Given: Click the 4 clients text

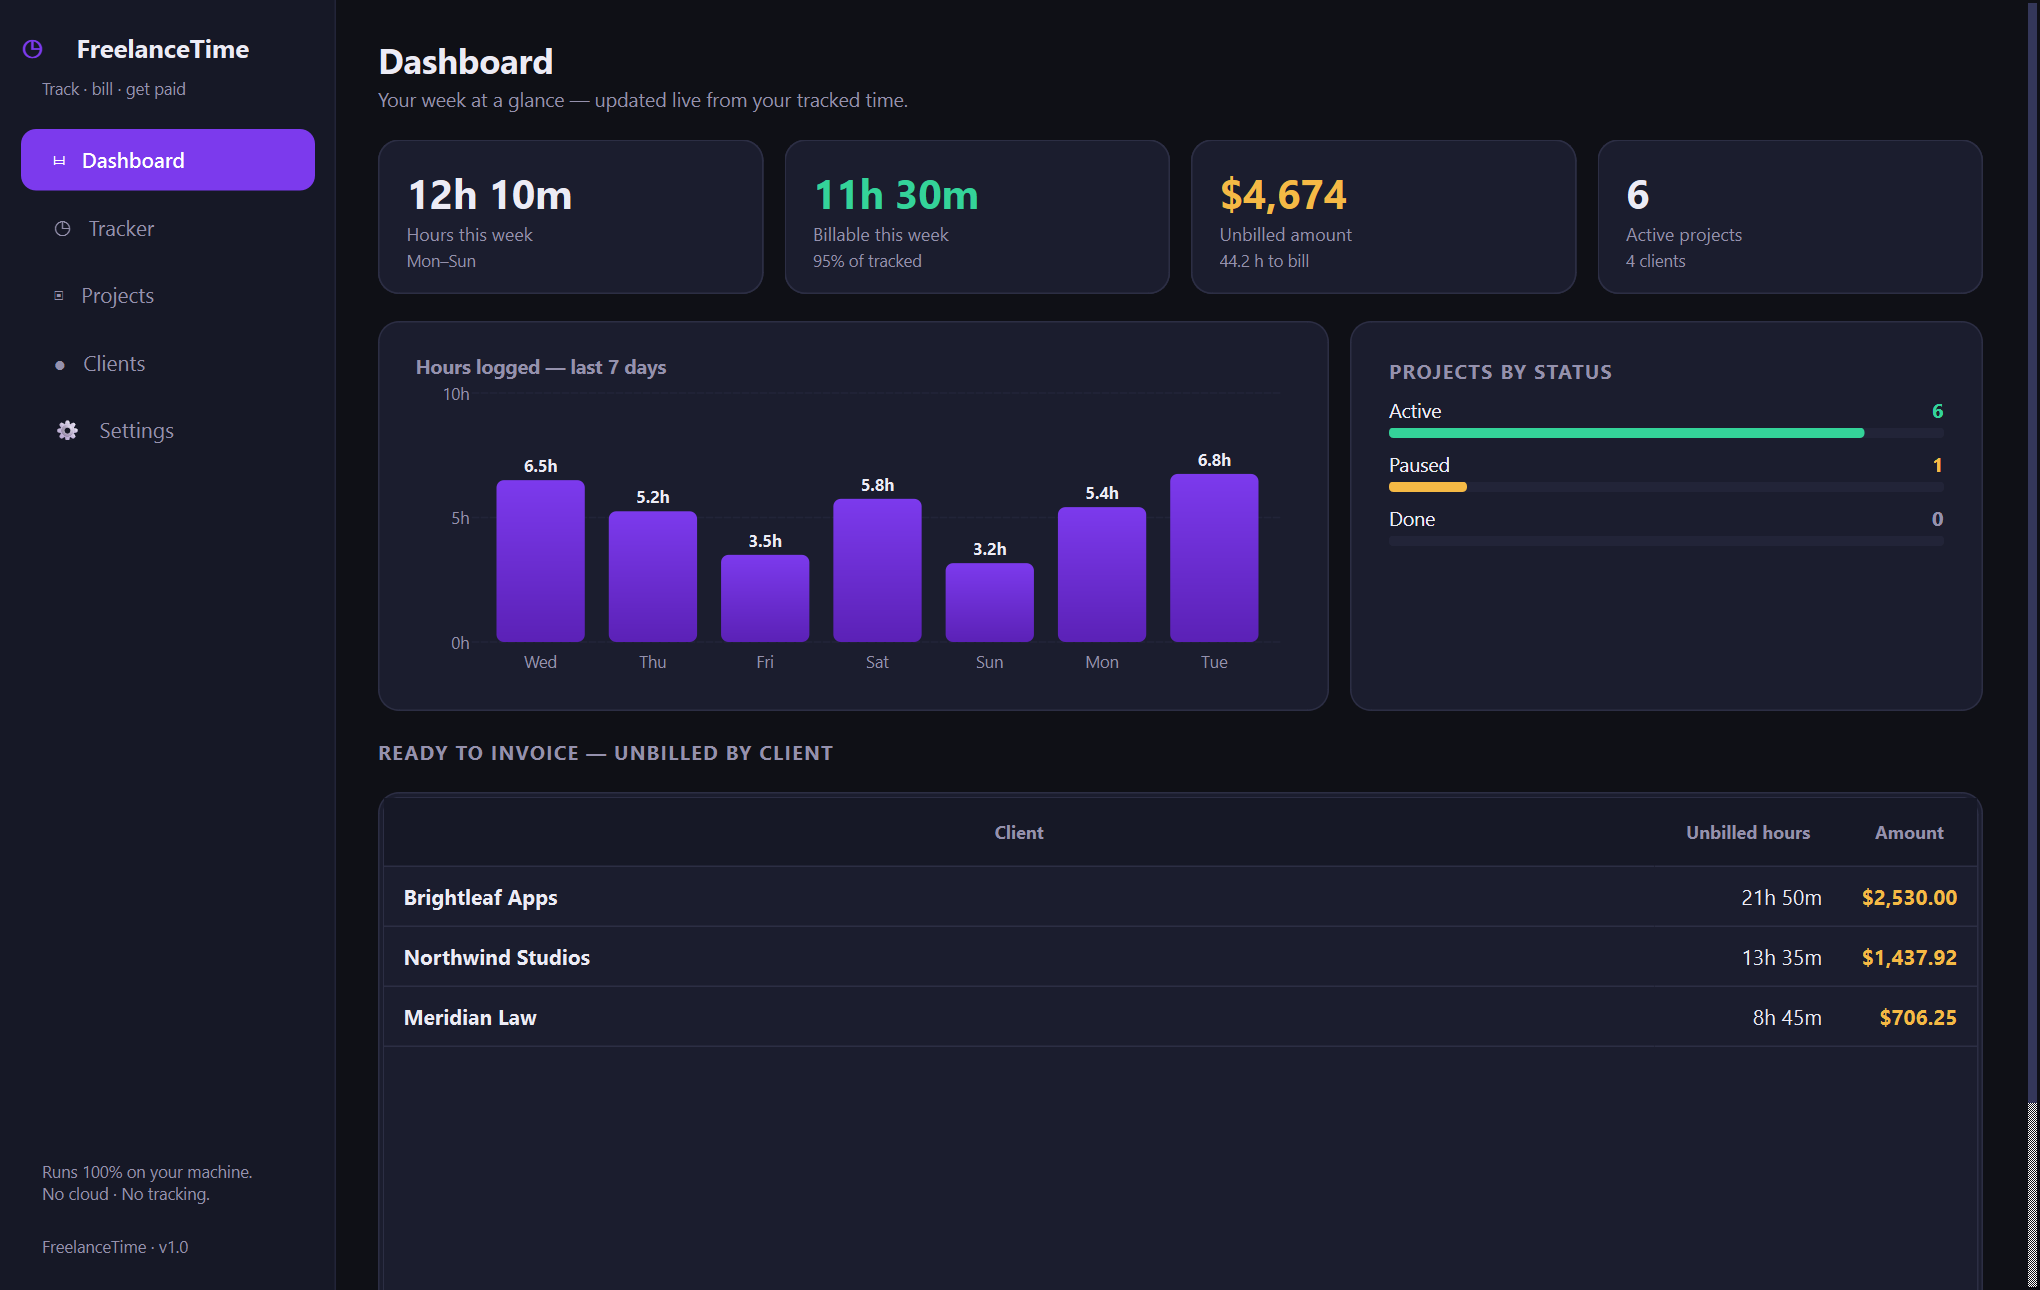Looking at the screenshot, I should tap(1655, 261).
